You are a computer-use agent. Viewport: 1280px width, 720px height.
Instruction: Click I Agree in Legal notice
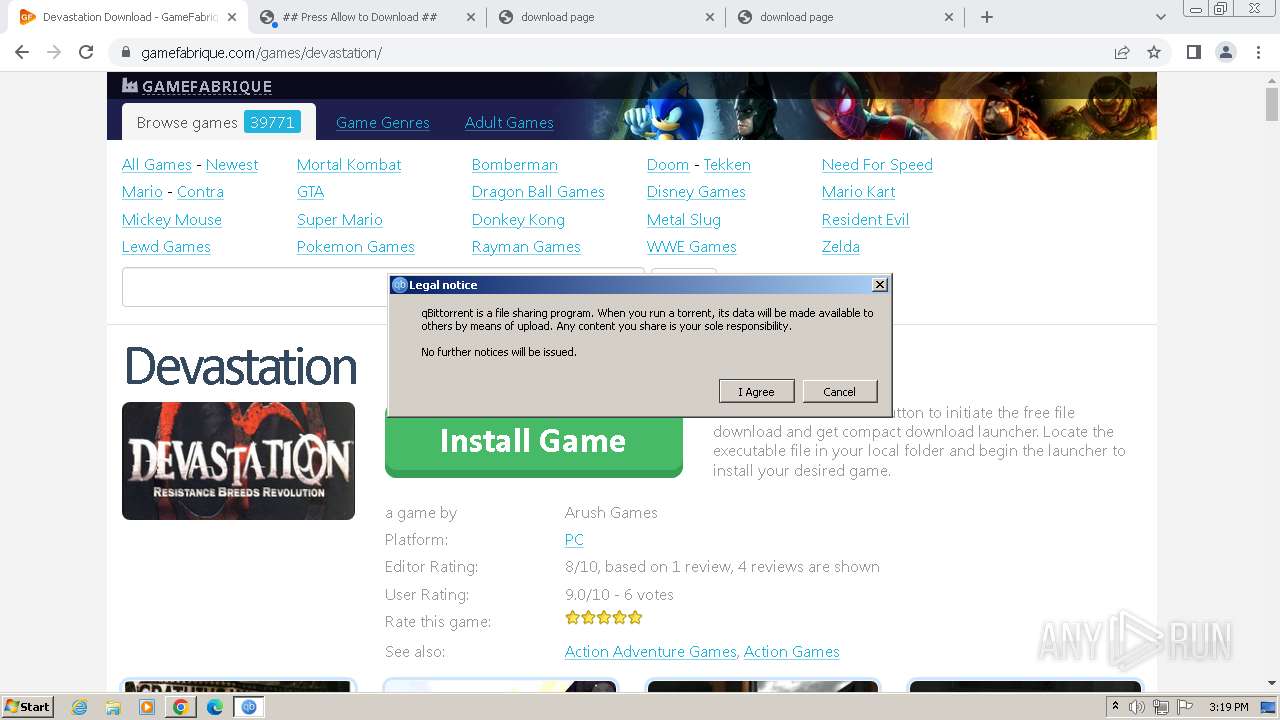[x=757, y=391]
